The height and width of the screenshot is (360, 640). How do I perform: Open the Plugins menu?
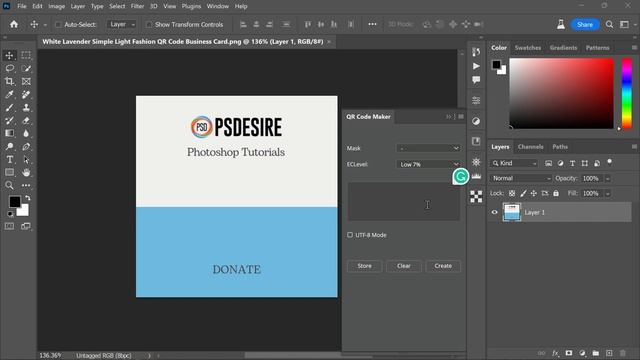tap(191, 6)
